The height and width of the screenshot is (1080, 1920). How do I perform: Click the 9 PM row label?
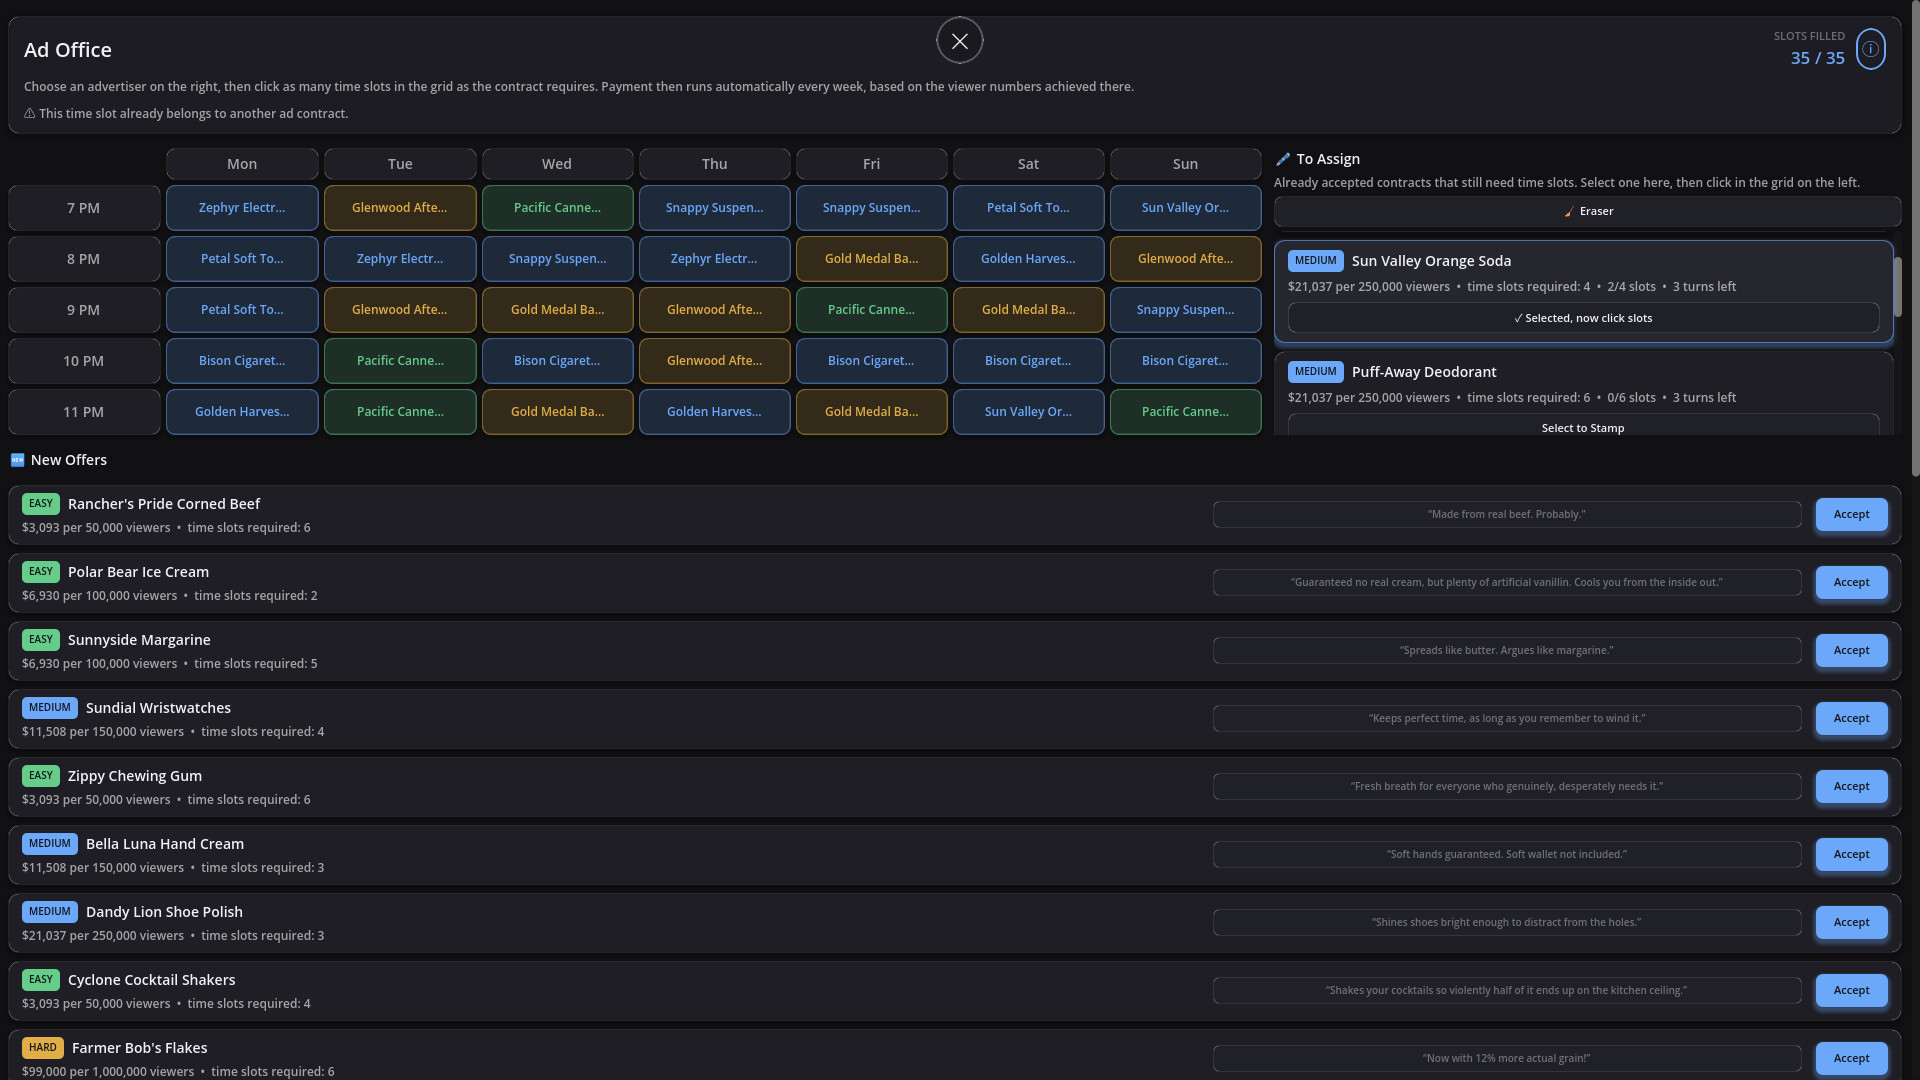point(84,310)
